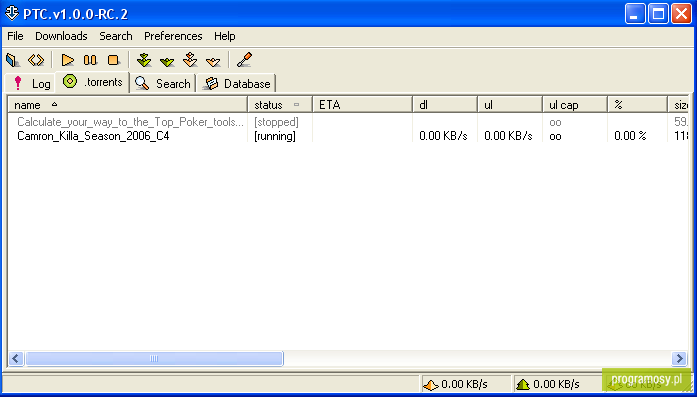Click the orange angle-brackets toolbar icon

tap(36, 60)
